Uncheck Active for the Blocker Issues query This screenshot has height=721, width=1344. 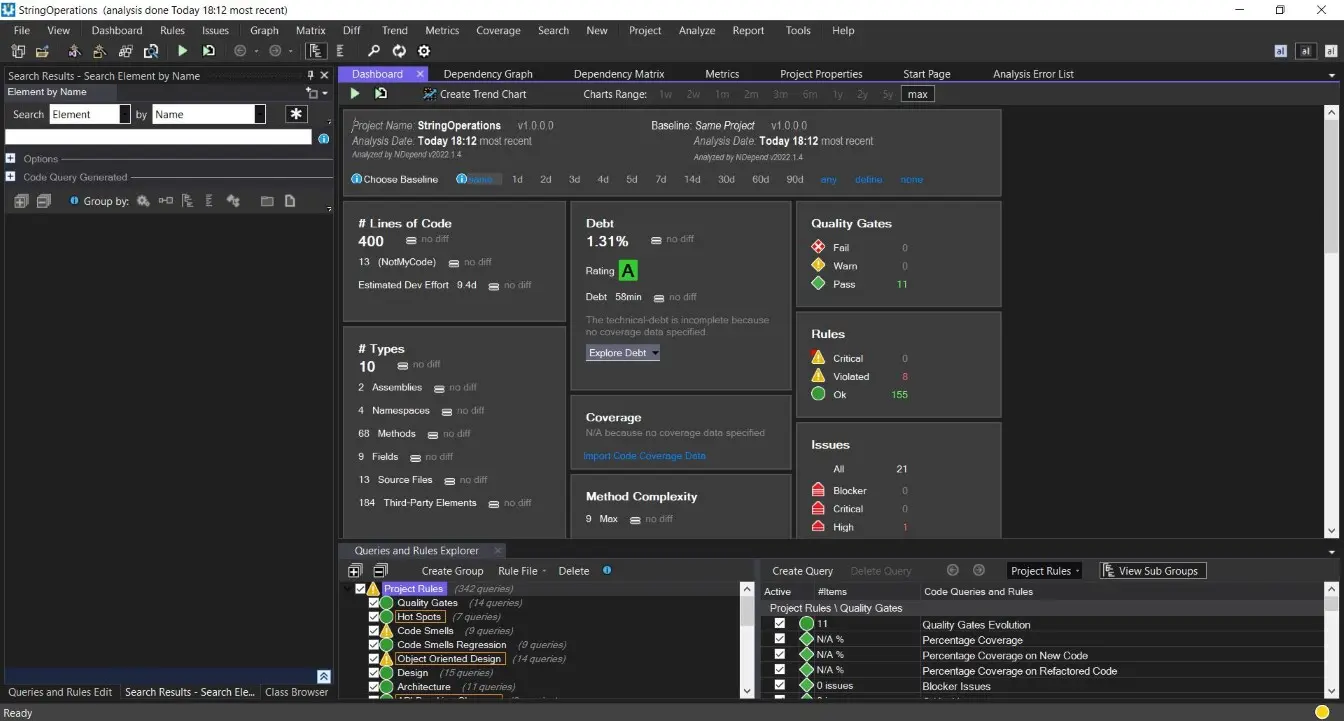coord(780,686)
